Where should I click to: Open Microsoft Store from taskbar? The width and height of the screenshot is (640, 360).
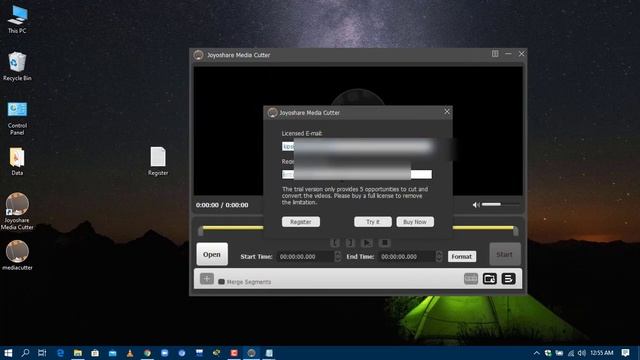coord(95,353)
